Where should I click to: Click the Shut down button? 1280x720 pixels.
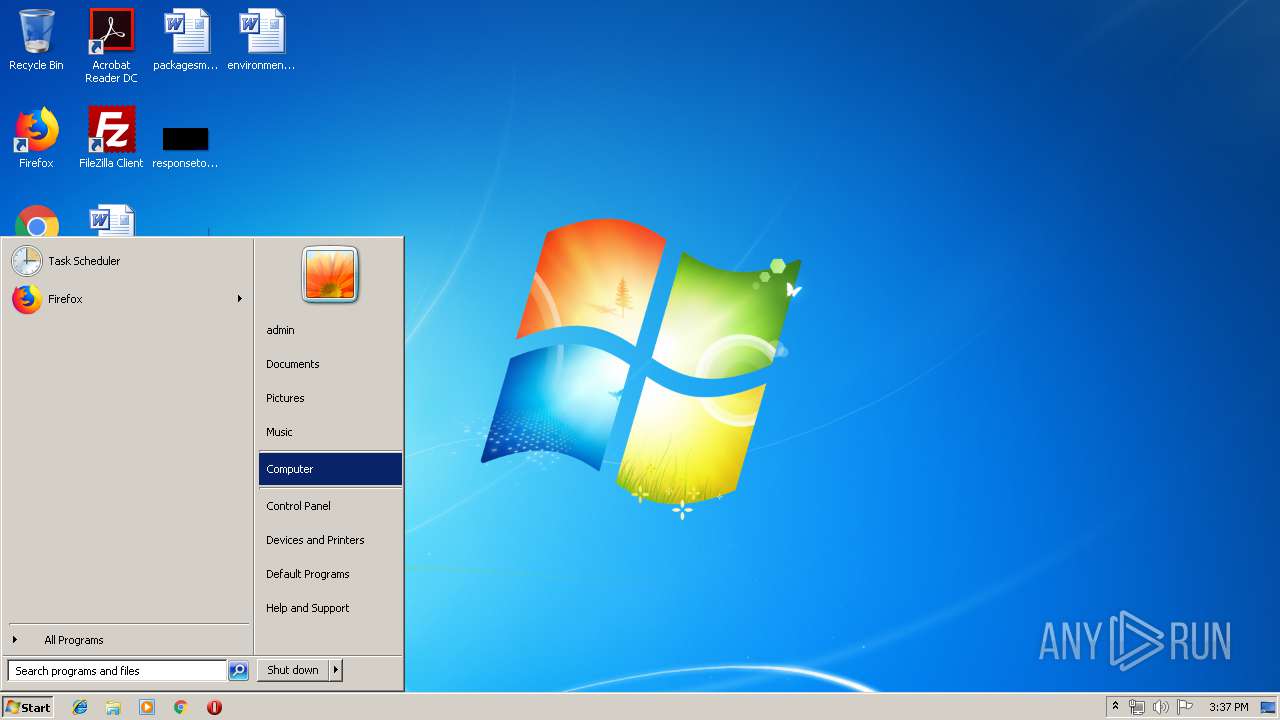[x=293, y=671]
